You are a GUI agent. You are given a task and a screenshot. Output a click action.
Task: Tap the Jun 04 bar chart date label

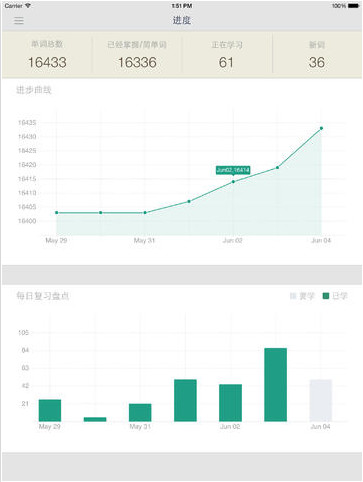(320, 427)
